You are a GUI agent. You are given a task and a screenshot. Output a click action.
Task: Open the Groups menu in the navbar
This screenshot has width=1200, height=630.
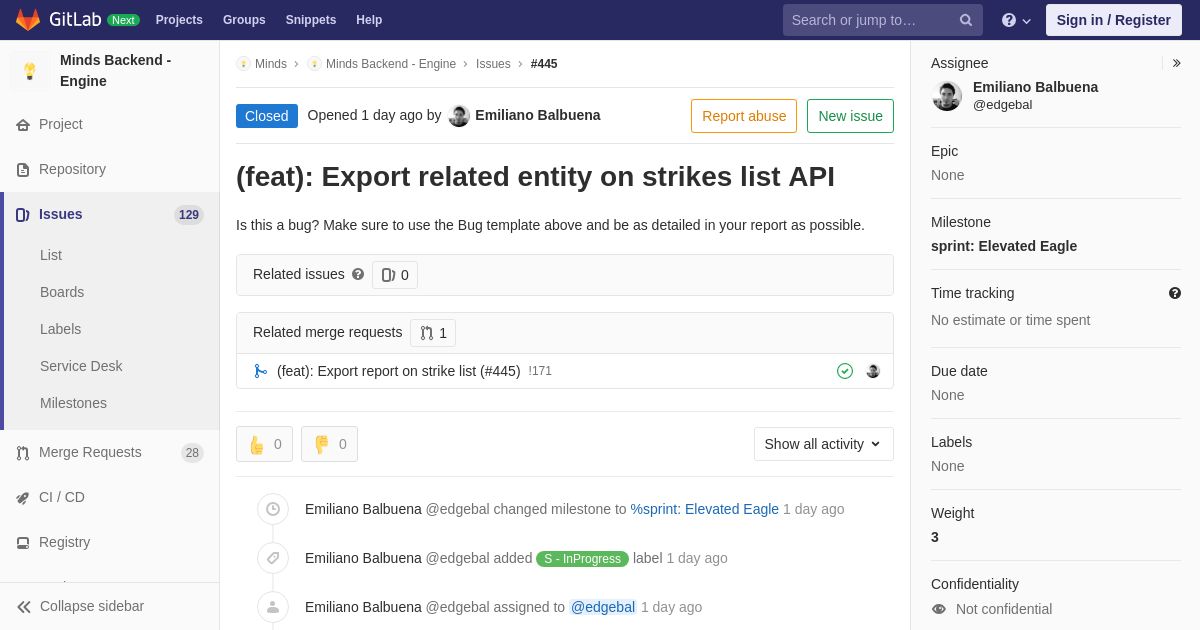tap(244, 20)
